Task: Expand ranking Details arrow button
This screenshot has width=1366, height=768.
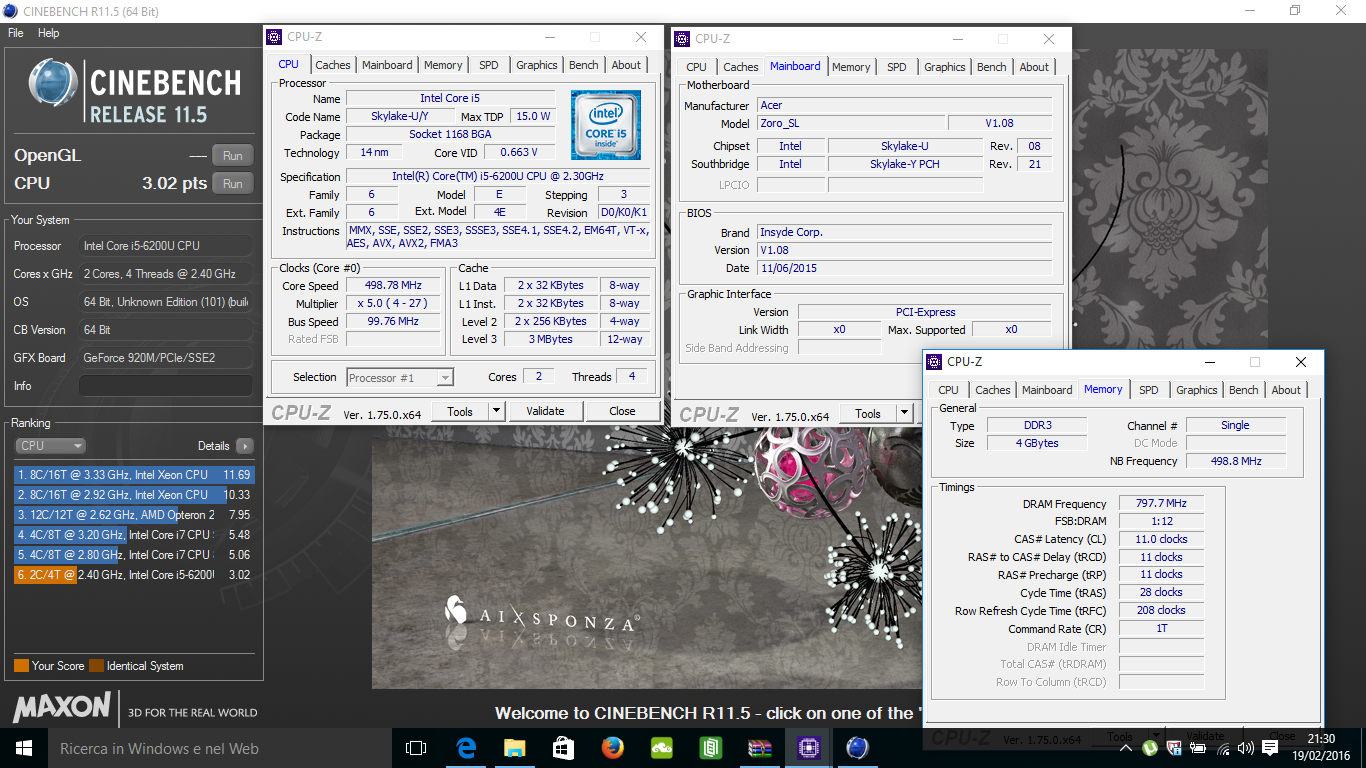Action: pos(244,446)
